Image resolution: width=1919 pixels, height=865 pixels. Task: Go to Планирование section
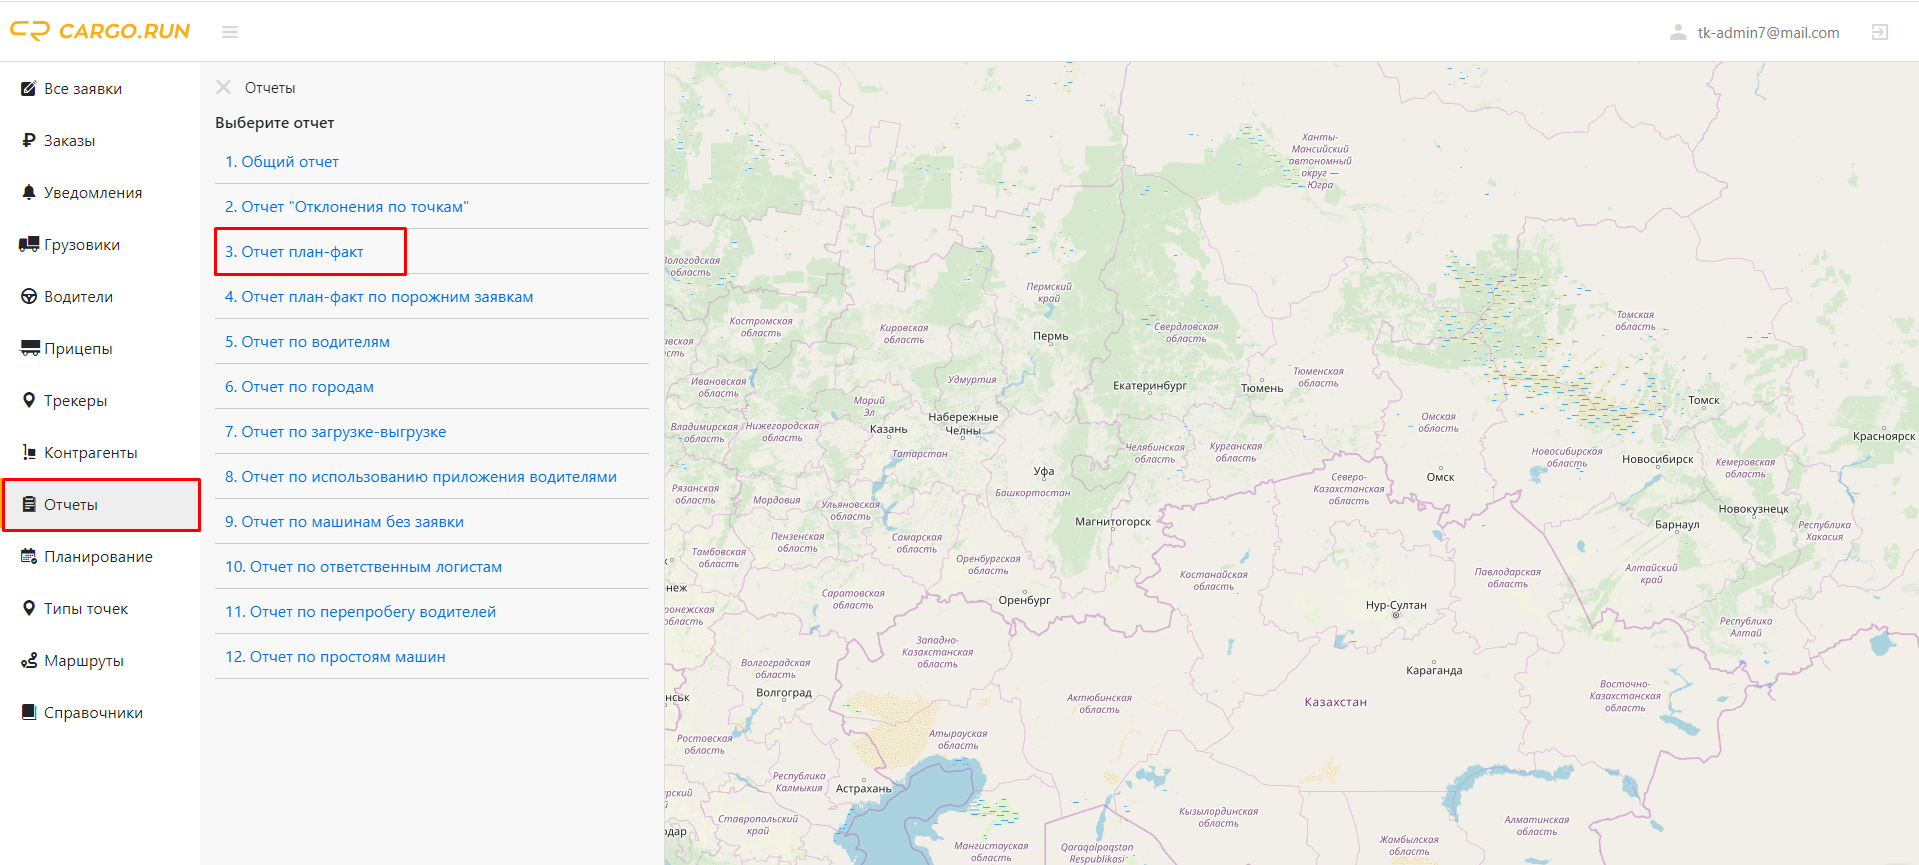(100, 556)
